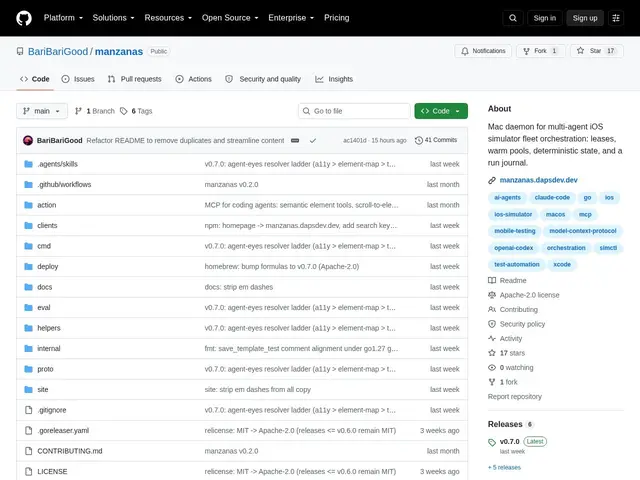Open the BariBariGood owner link
Viewport: 640px width, 480px height.
[58, 51]
